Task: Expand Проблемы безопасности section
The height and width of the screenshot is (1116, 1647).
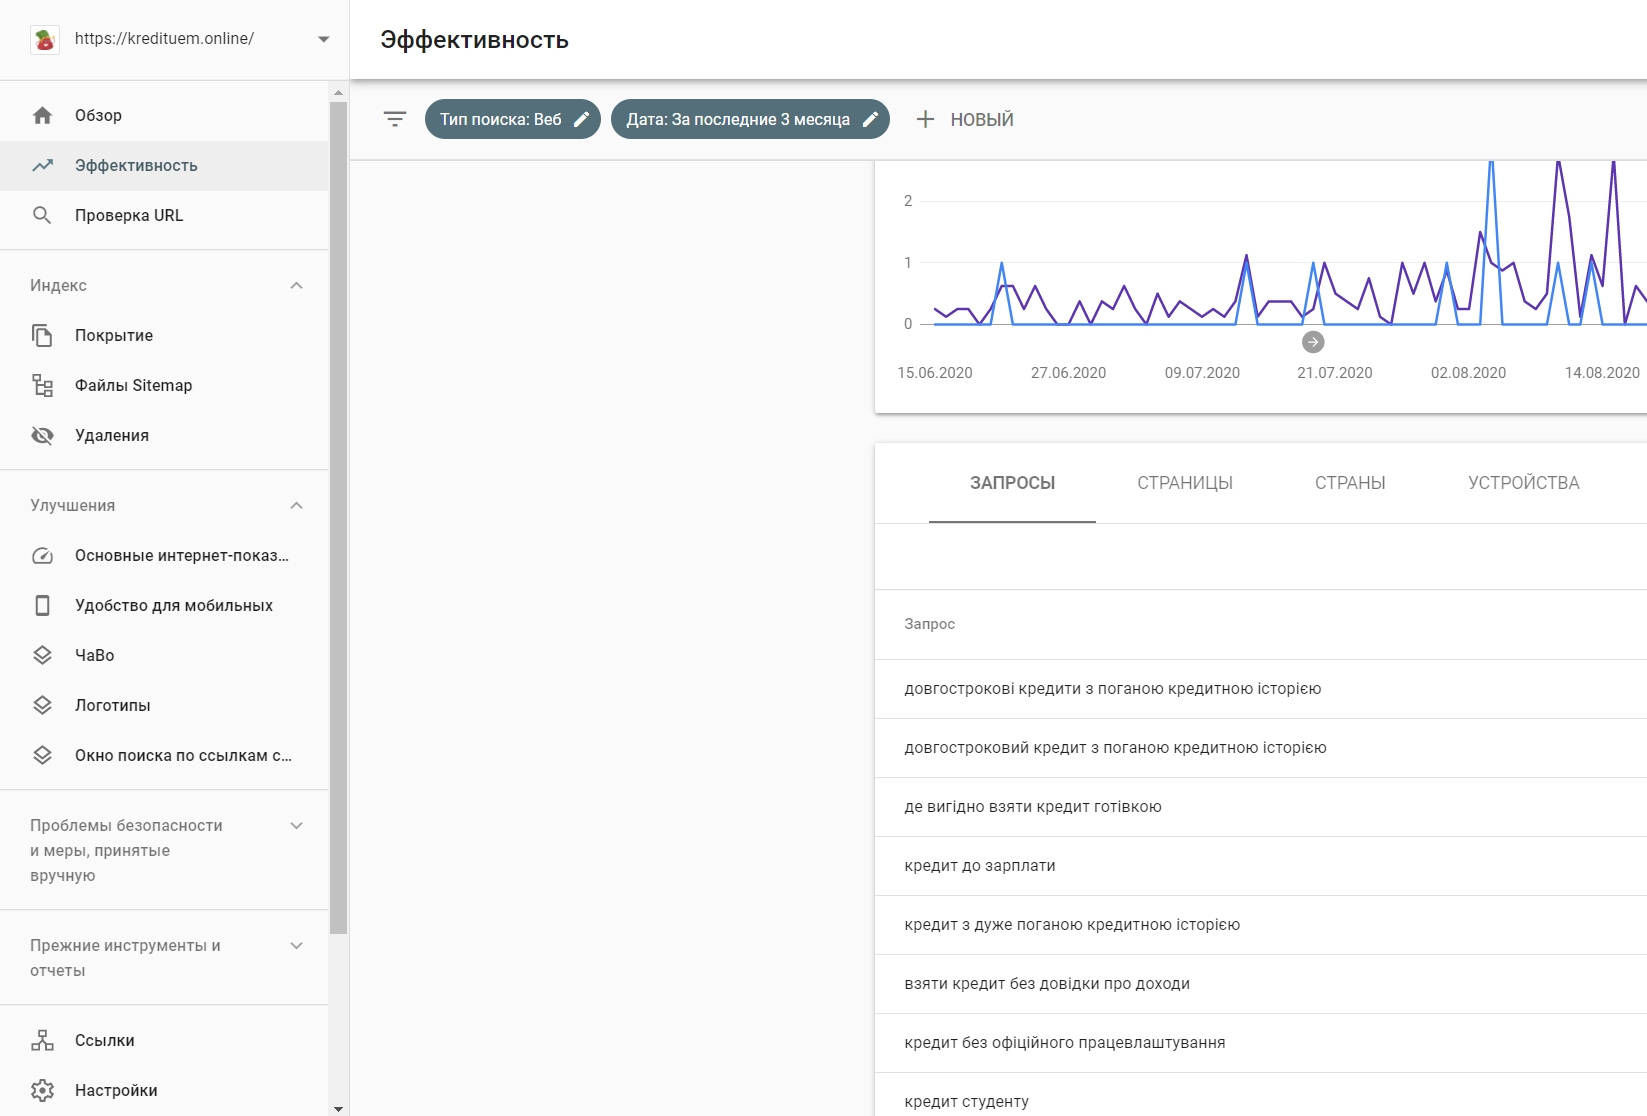Action: [x=296, y=825]
